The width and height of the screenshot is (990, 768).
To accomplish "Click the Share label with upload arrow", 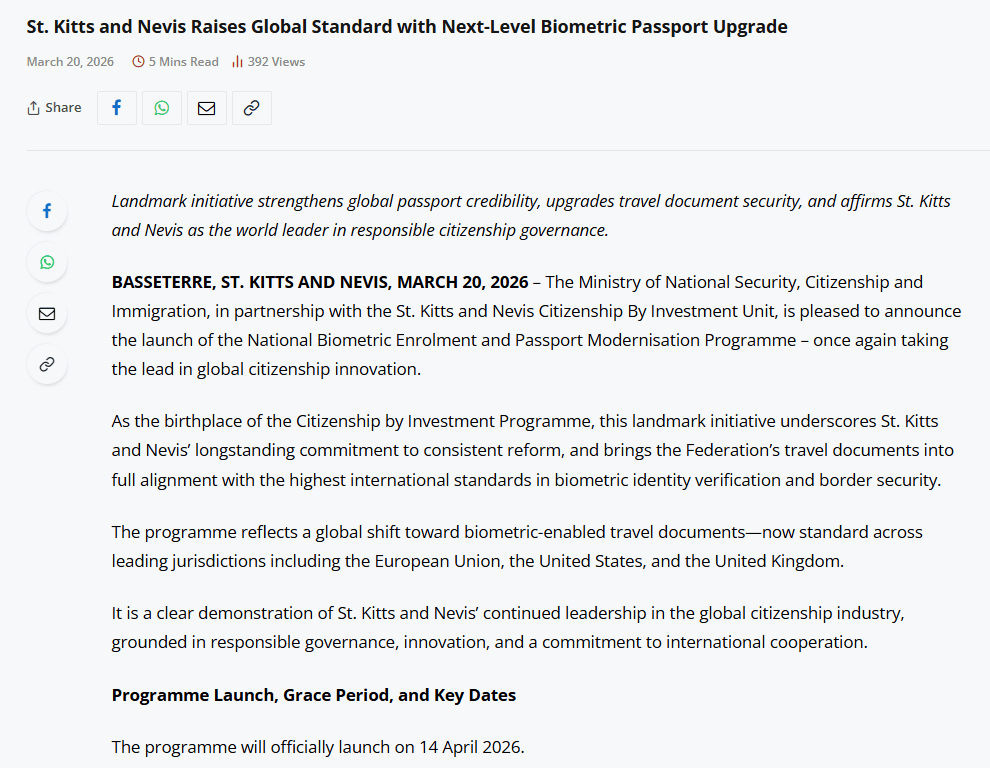I will click(55, 108).
